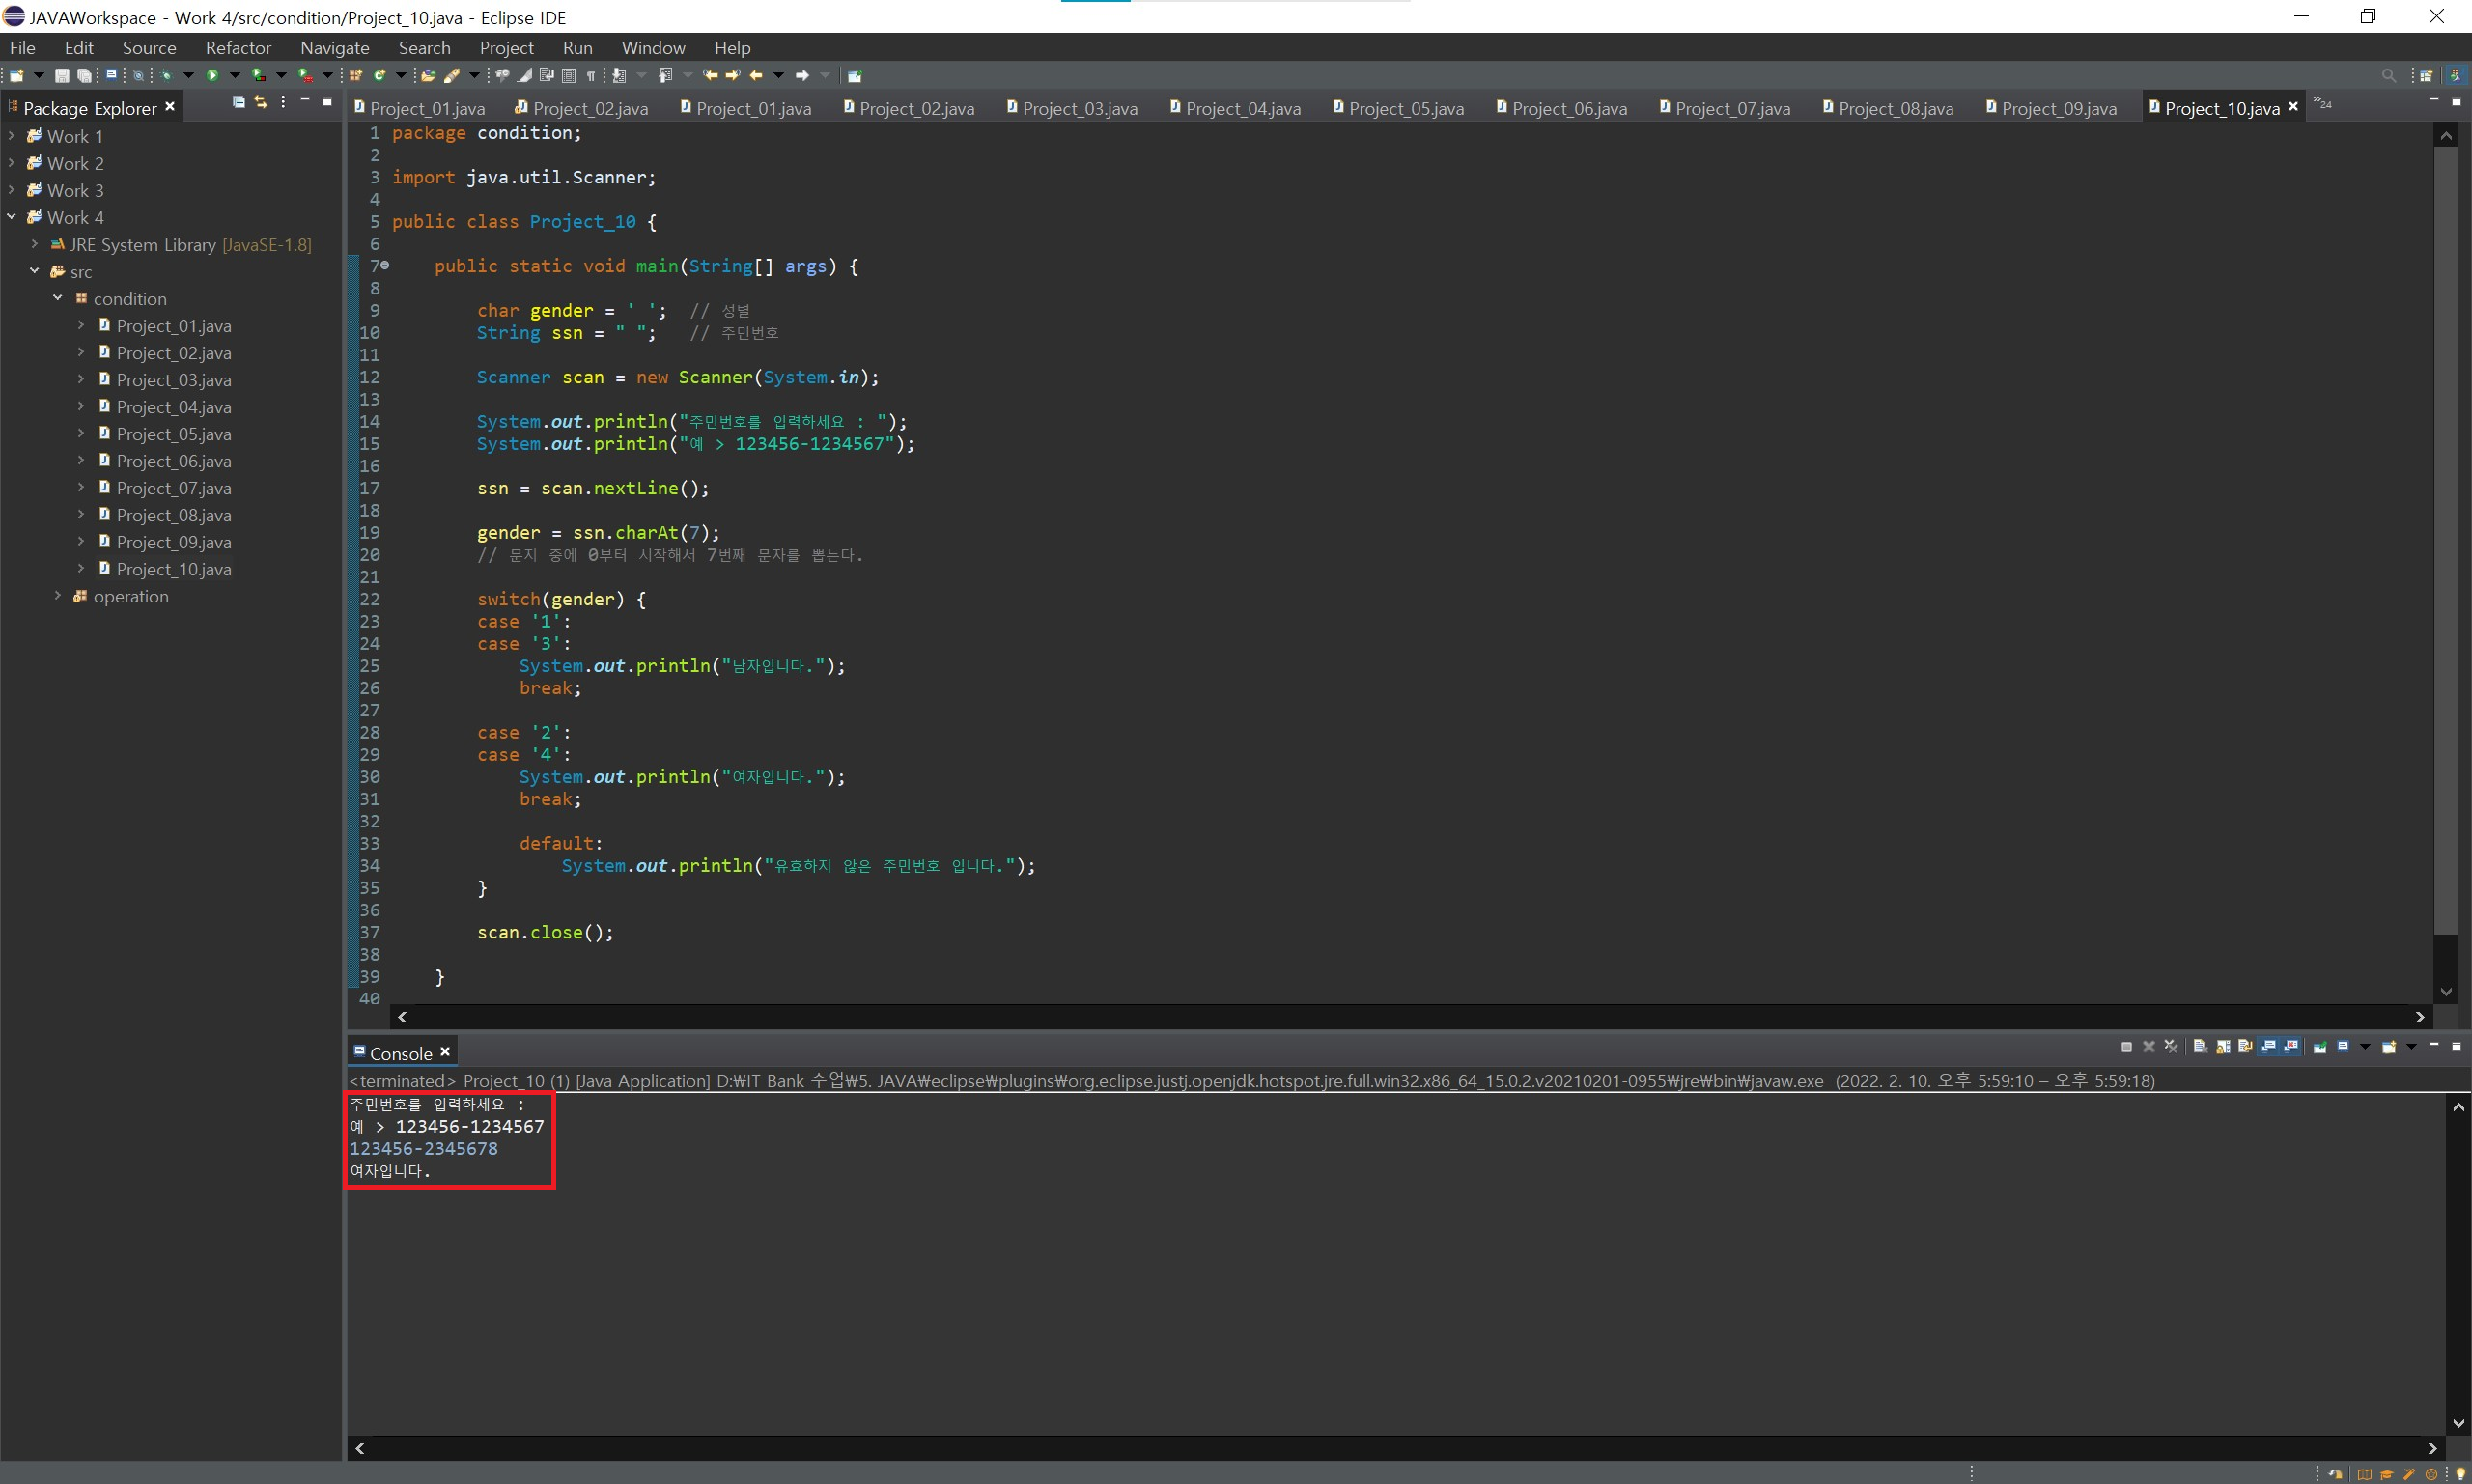Collapse the condition package
2472x1484 pixels.
[57, 298]
